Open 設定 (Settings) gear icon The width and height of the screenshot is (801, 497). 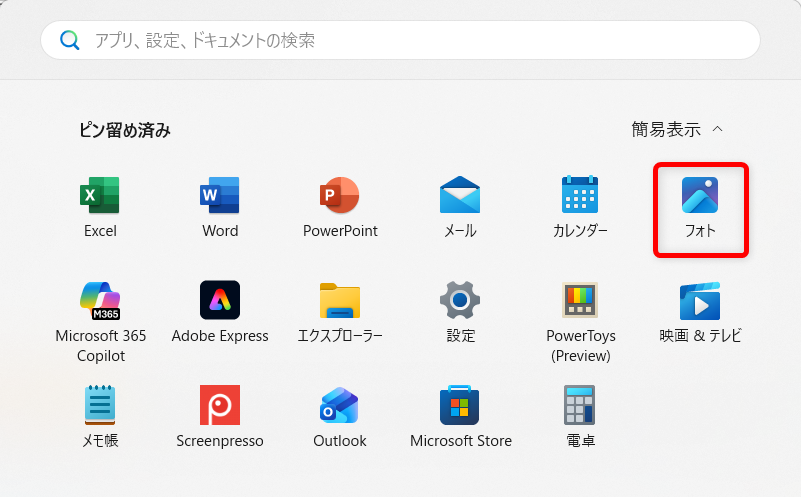[460, 312]
